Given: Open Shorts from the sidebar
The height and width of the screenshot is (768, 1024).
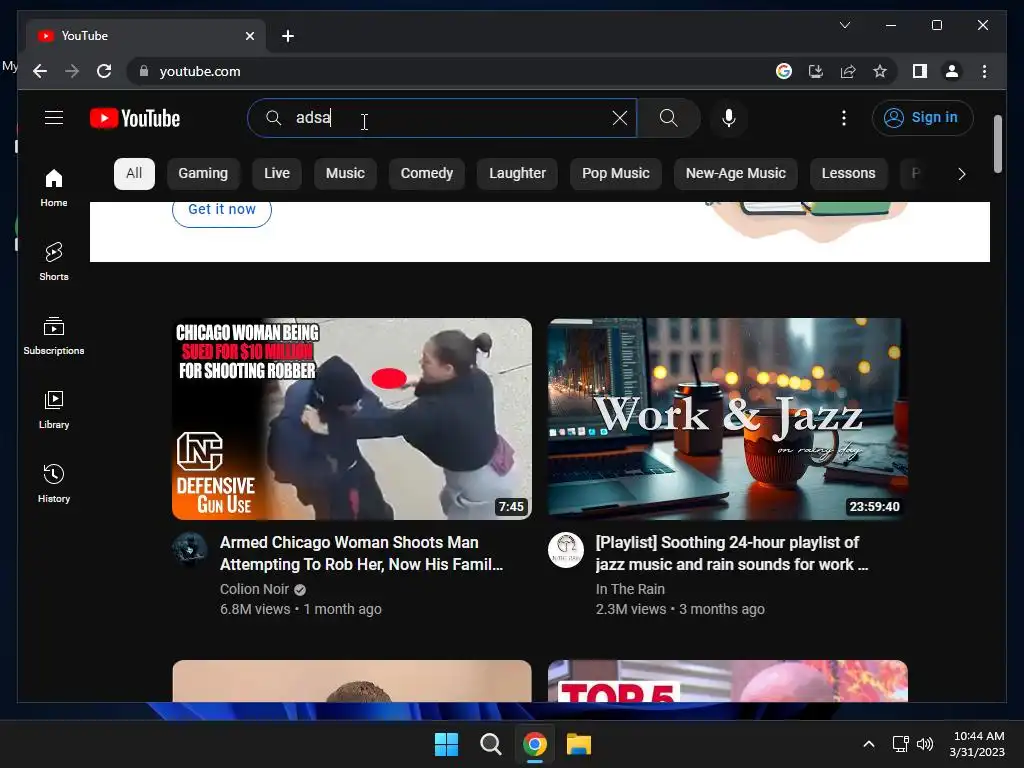Looking at the screenshot, I should (x=54, y=262).
